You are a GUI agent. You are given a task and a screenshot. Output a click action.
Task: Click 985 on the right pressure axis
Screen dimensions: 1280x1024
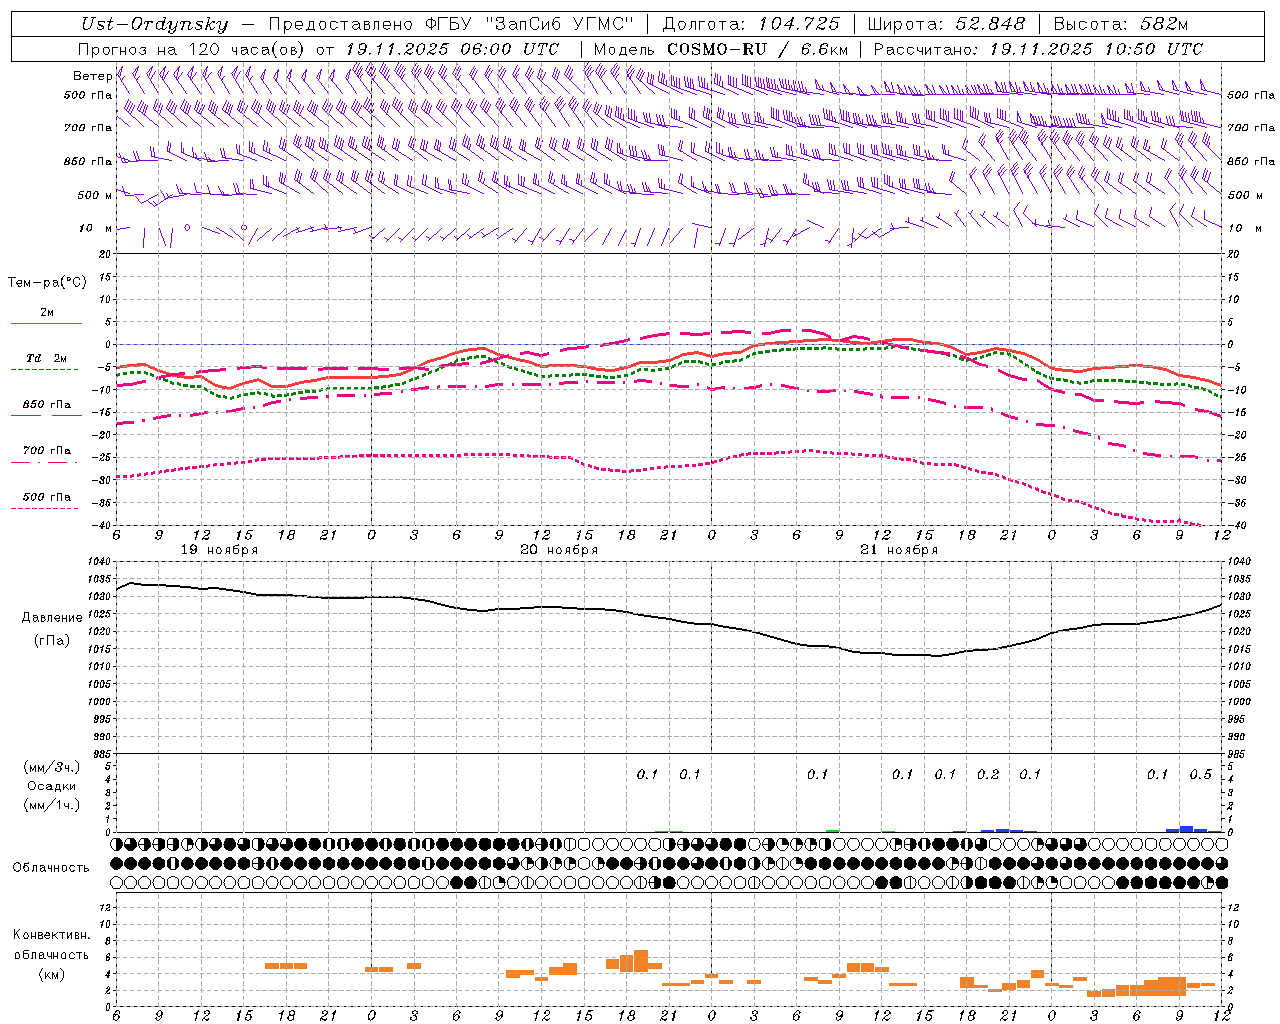[1238, 754]
